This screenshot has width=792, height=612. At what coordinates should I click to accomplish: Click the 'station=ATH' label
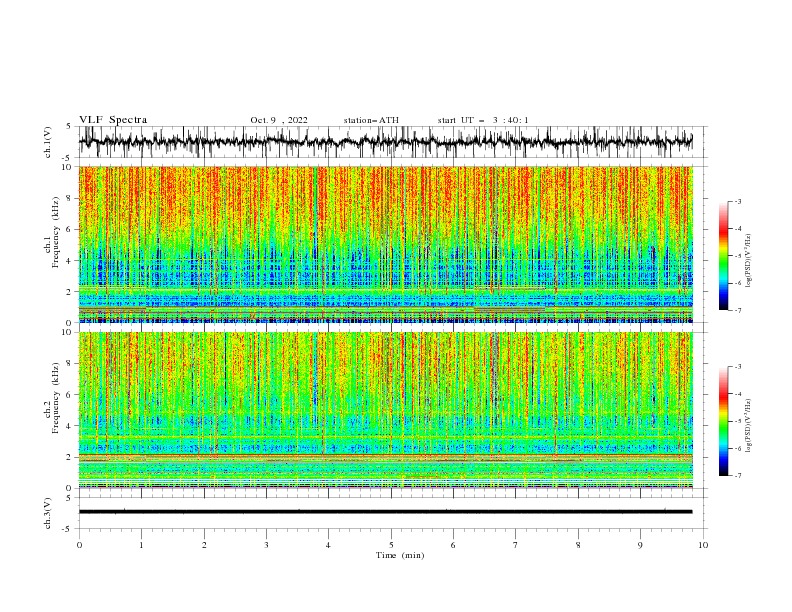tap(371, 120)
